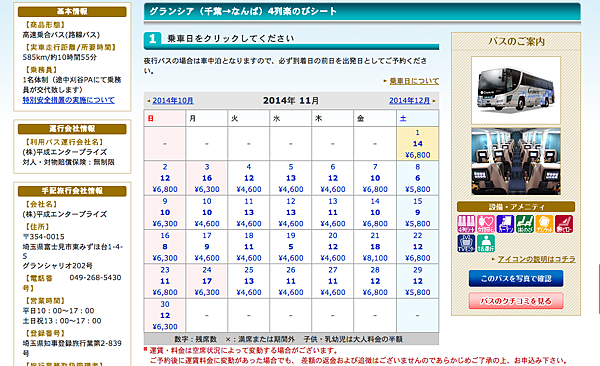
Task: Select November 17 boarding date
Action: tap(207, 247)
